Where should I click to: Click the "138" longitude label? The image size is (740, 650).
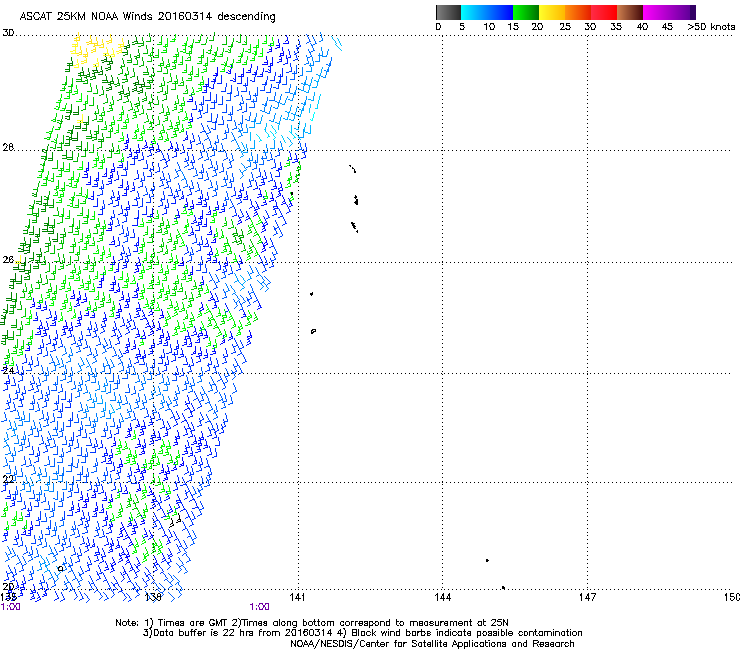click(x=153, y=598)
